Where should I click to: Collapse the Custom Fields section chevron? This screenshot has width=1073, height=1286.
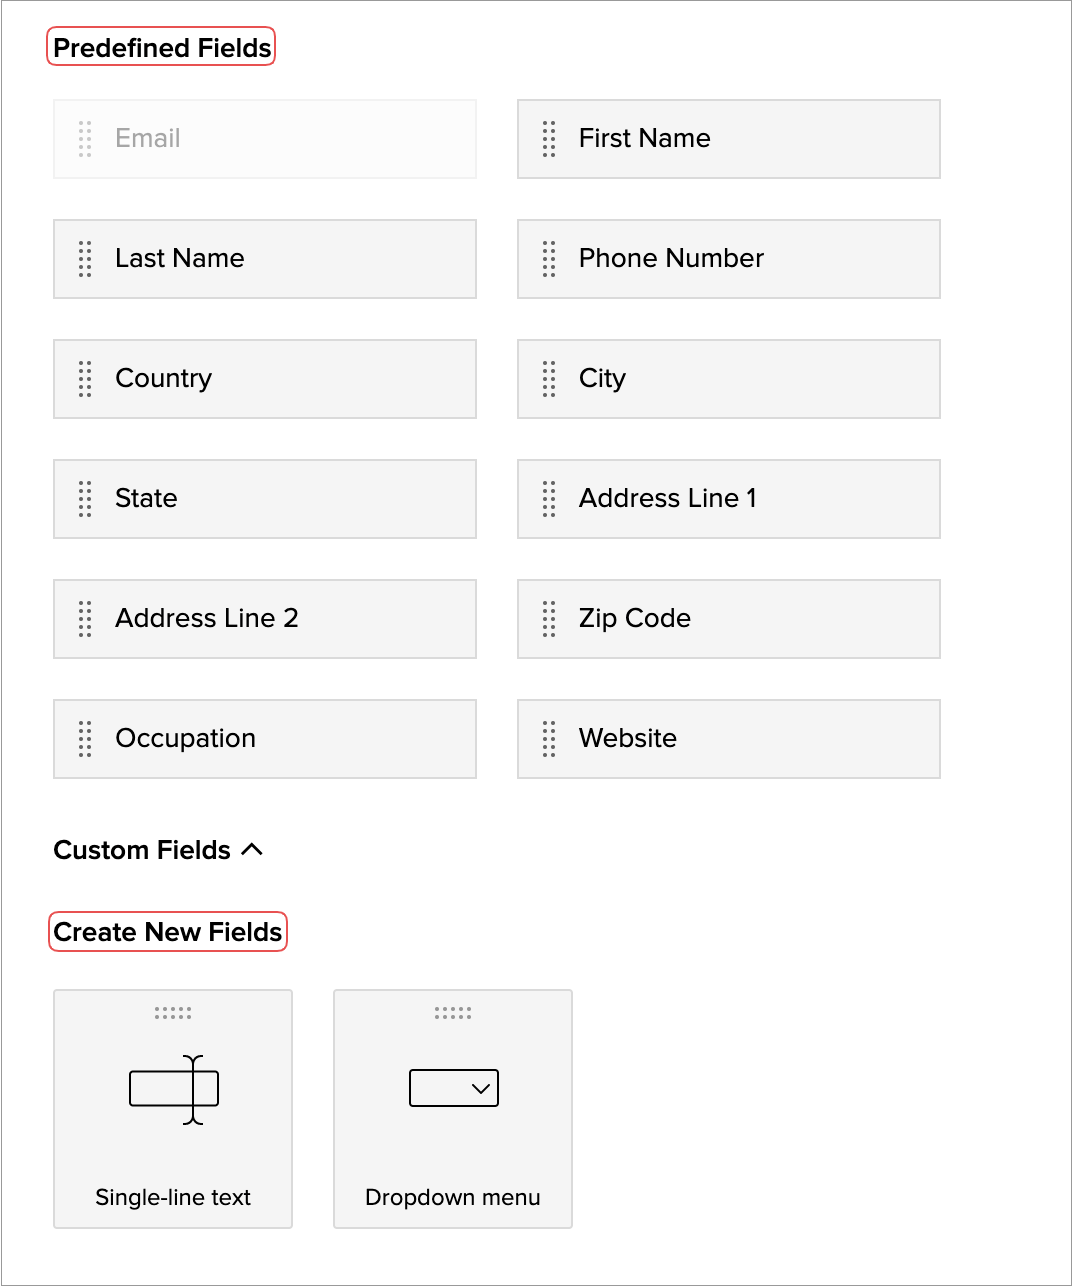point(253,849)
